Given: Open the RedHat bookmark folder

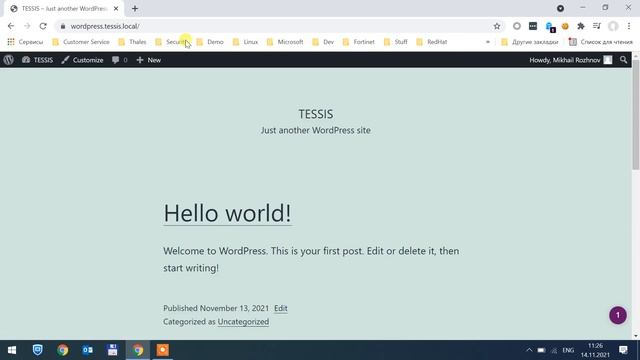Looking at the screenshot, I should (x=431, y=42).
